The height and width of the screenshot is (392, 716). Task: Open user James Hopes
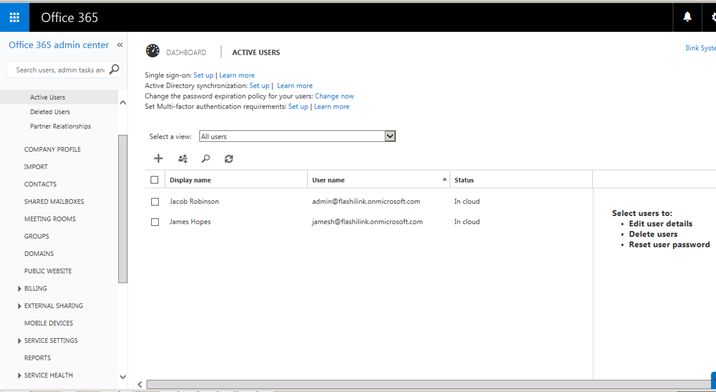(190, 222)
